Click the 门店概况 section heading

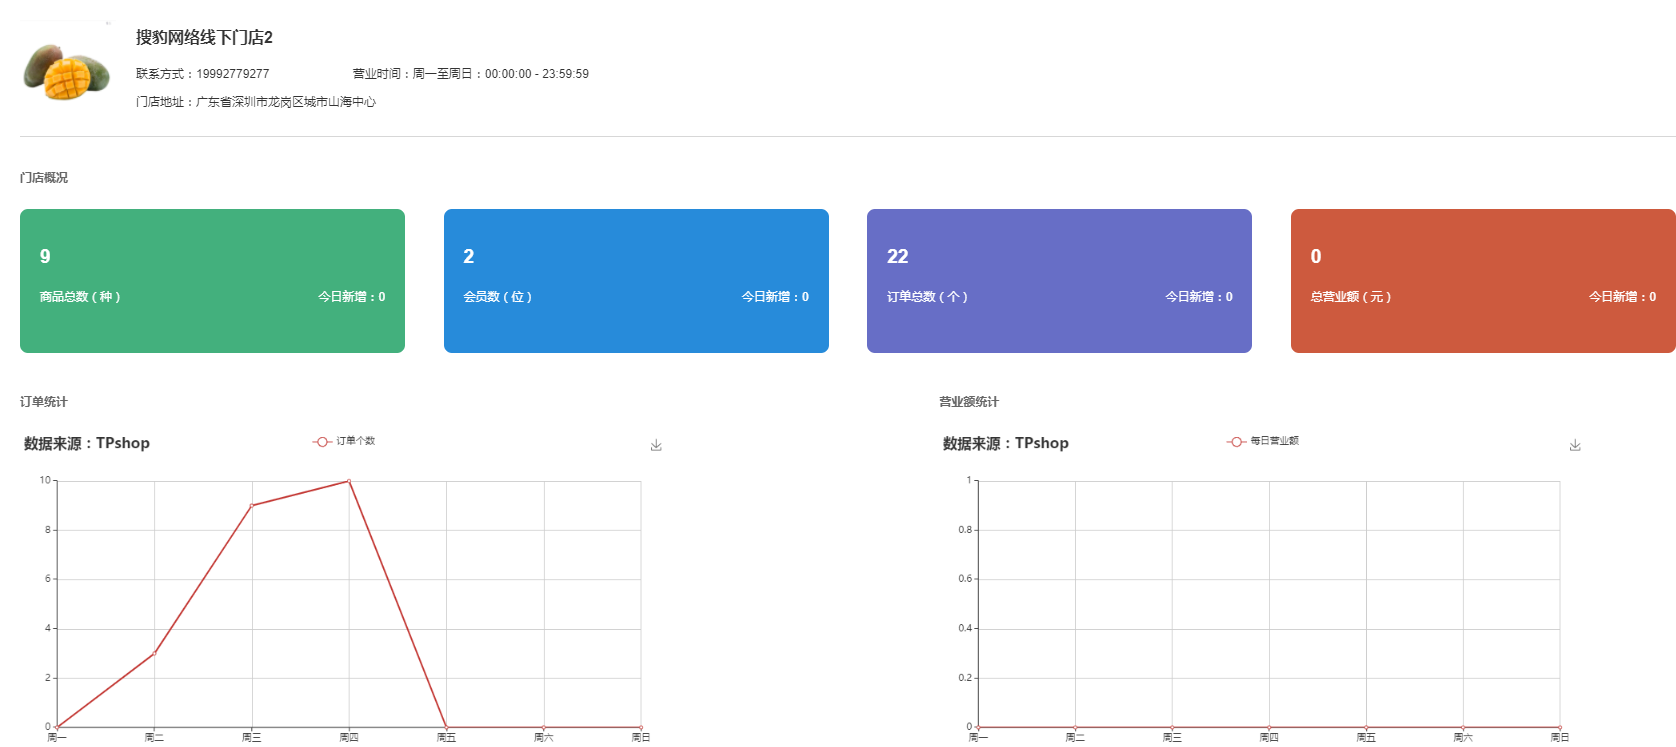click(x=44, y=178)
